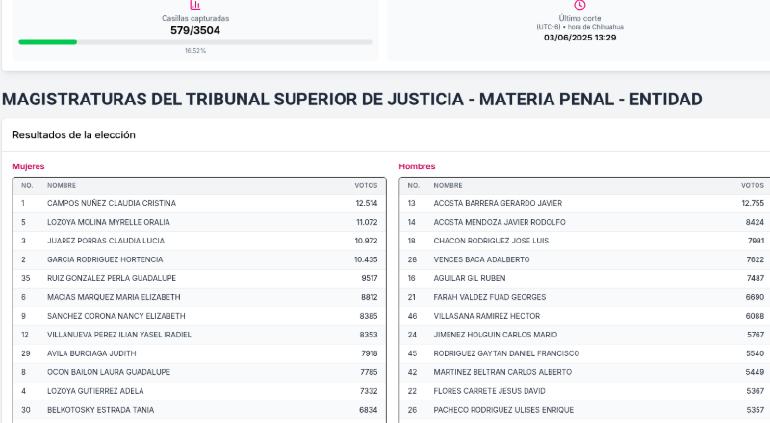The image size is (770, 423).
Task: Click the NO. column header in Mujeres table
Action: [x=27, y=186]
